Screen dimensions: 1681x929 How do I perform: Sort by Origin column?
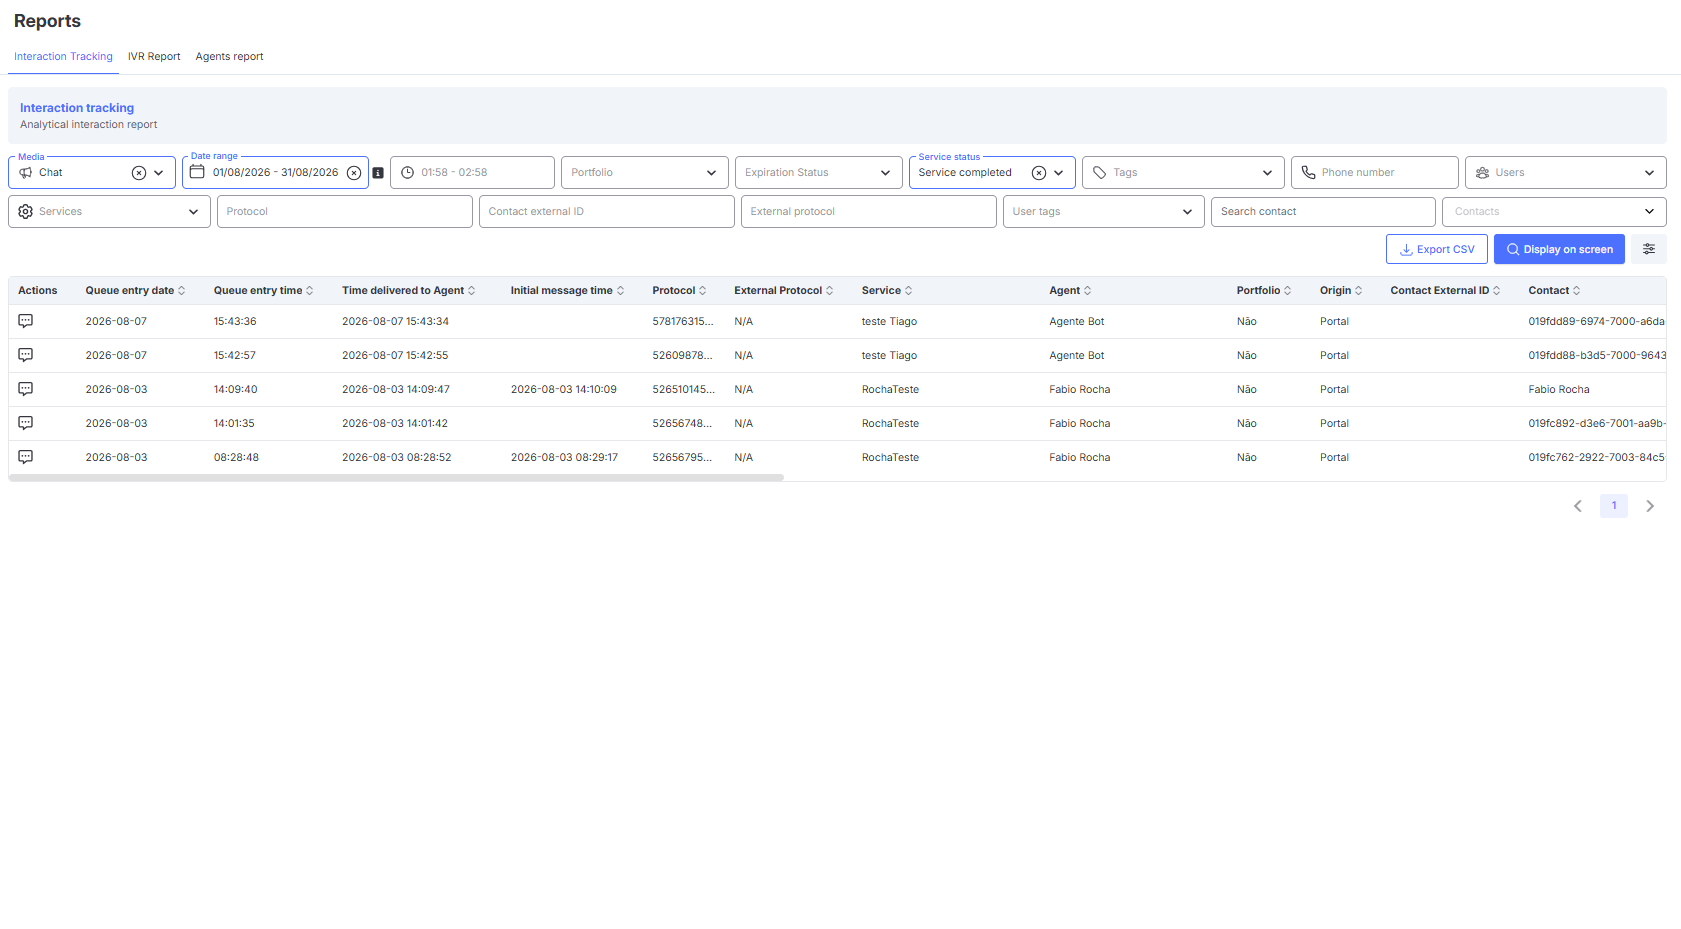tap(1358, 291)
